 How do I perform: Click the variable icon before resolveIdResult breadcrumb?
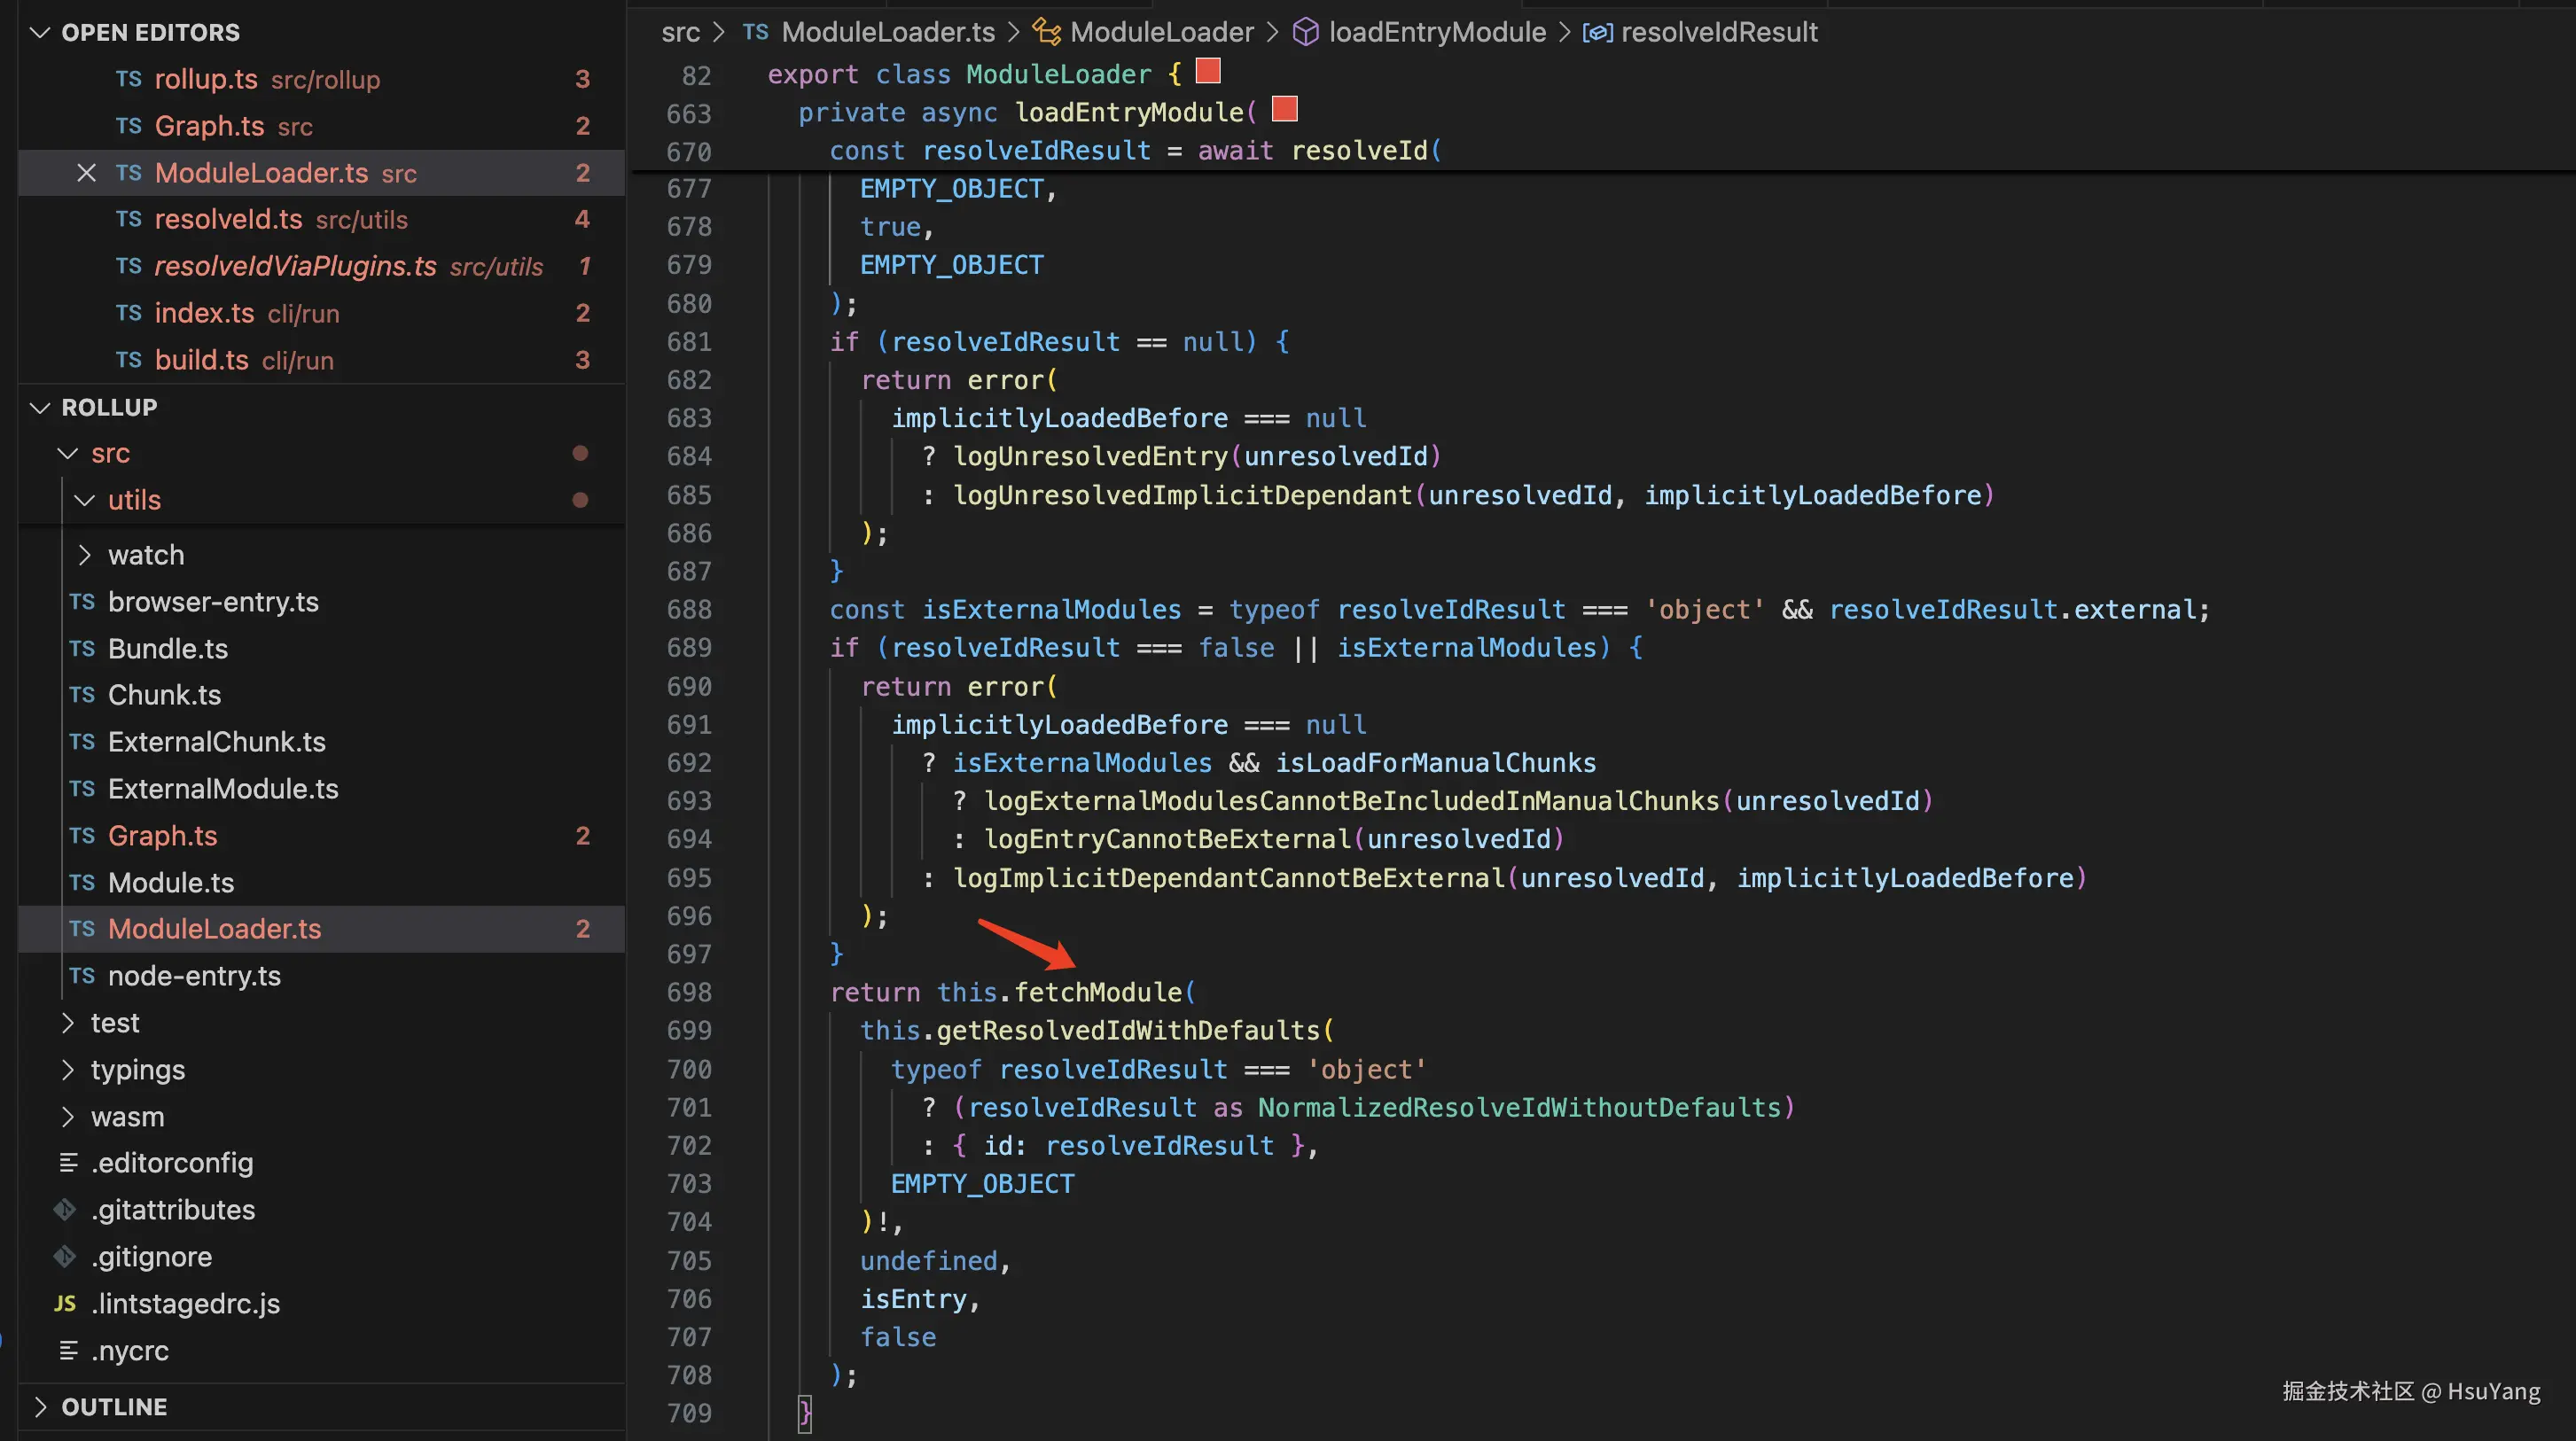click(1597, 32)
